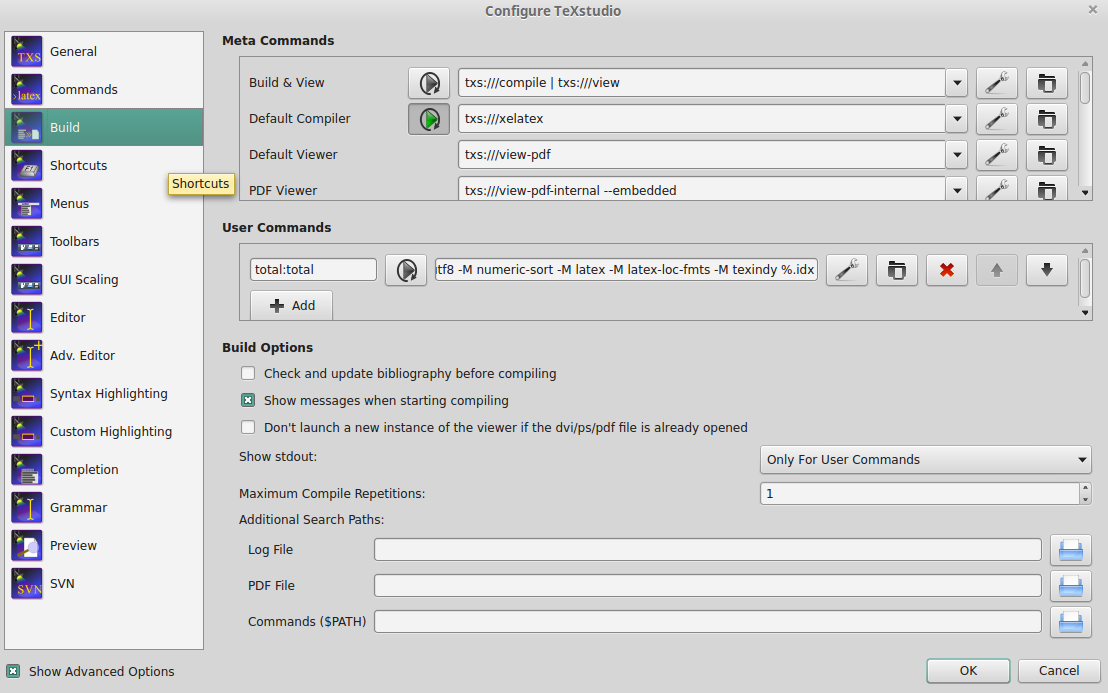Open Syntax Highlighting settings
The image size is (1108, 693).
104,393
